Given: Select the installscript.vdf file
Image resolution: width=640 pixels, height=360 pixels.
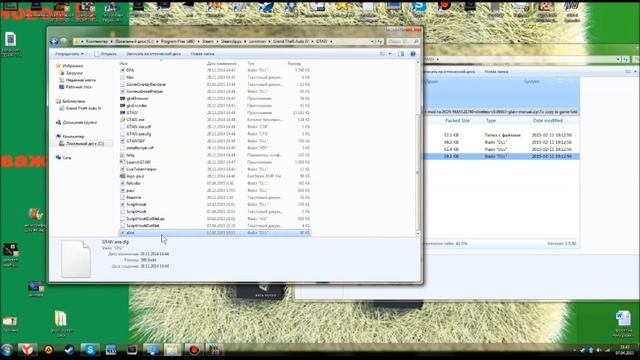Looking at the screenshot, I should click(x=140, y=148).
